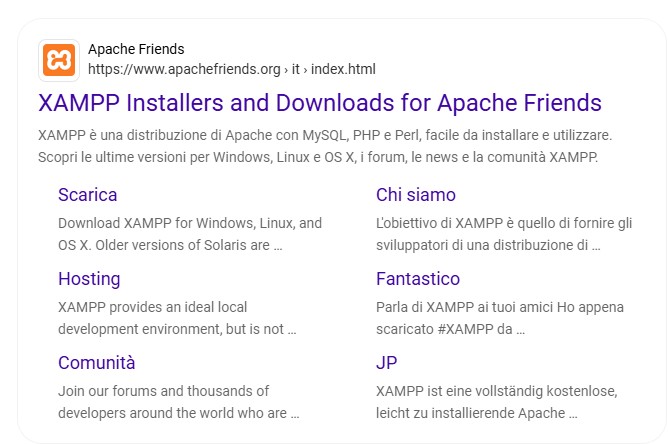Click the main XAMPP description snippet text

[x=324, y=134]
